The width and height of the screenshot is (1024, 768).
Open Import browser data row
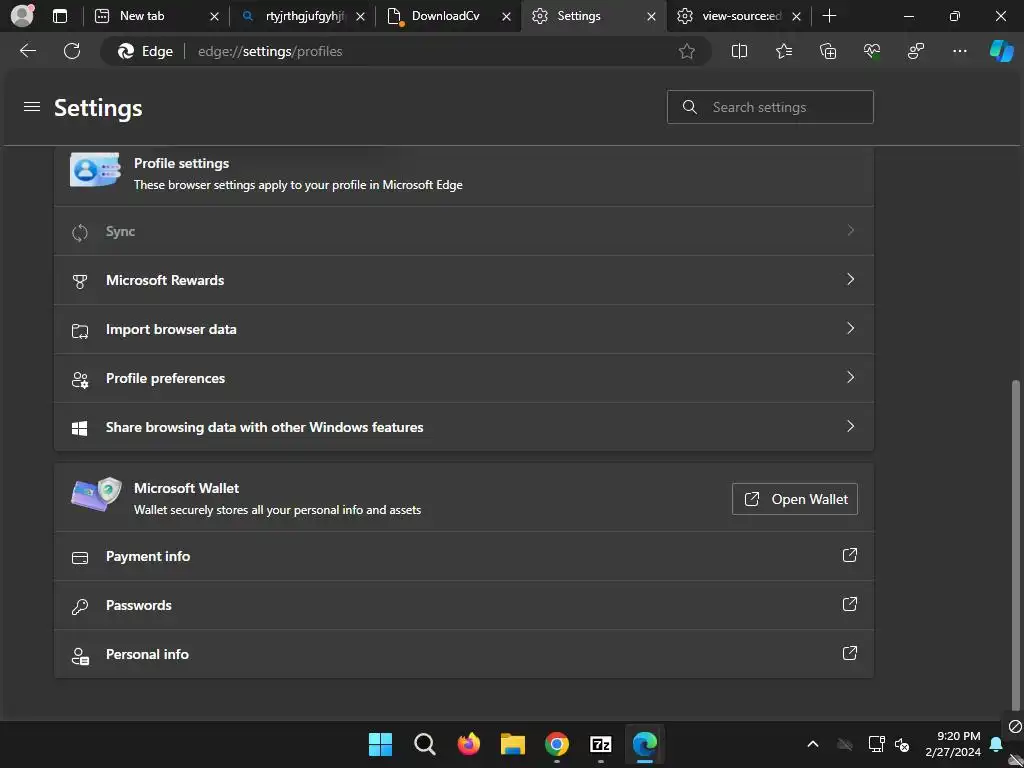tap(464, 329)
